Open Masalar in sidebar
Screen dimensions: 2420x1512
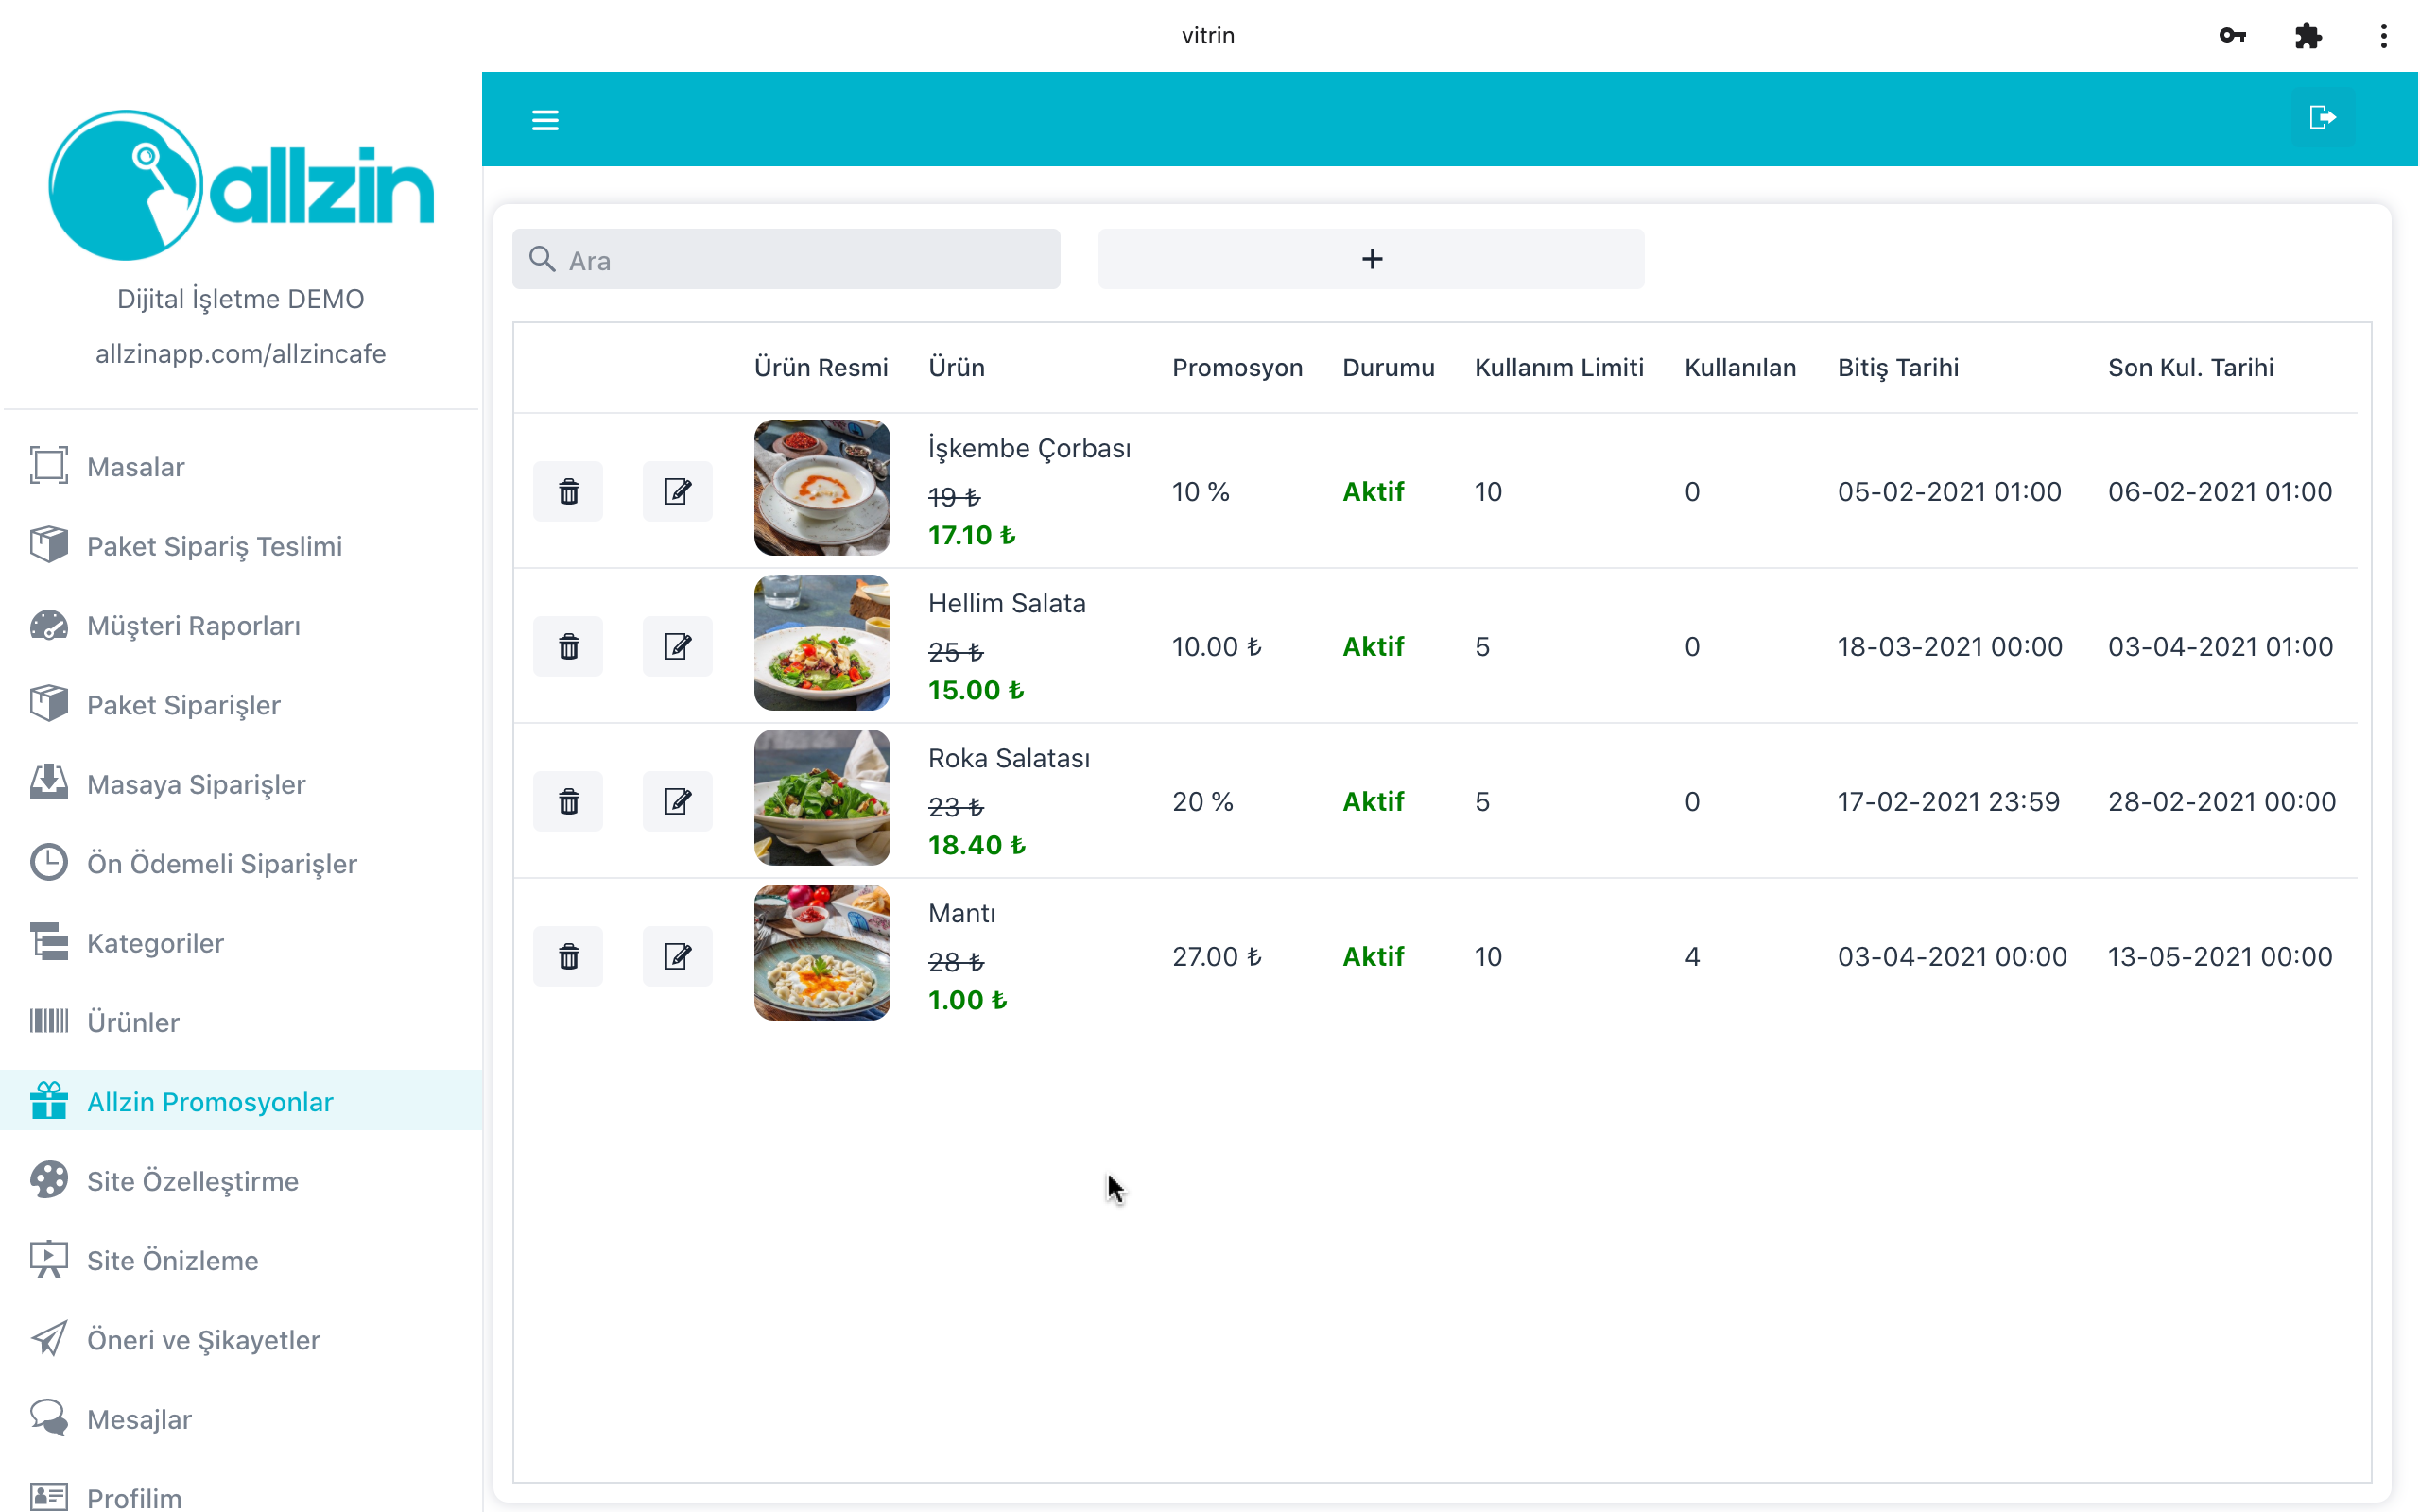(136, 467)
